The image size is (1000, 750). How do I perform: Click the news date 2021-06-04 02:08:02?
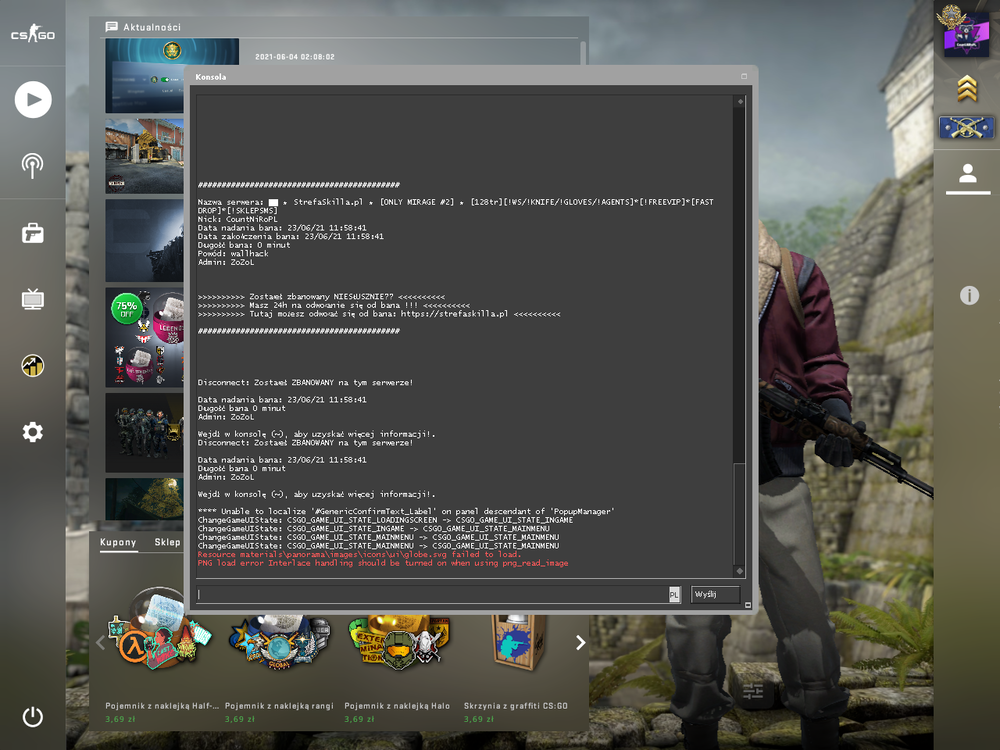[x=295, y=57]
